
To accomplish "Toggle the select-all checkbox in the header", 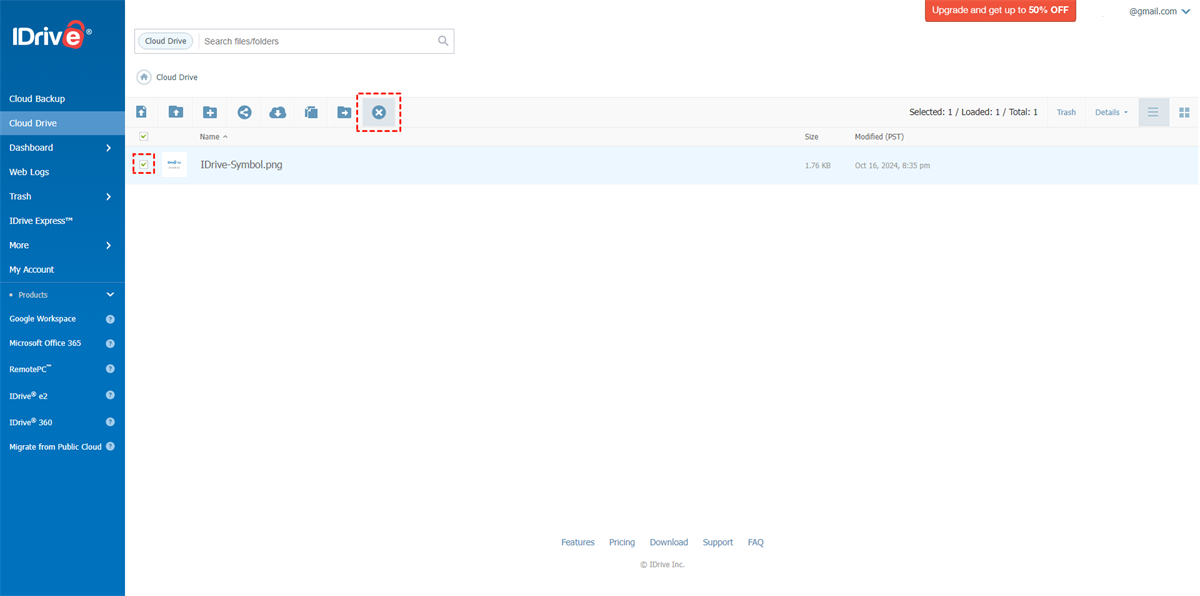I will pyautogui.click(x=144, y=136).
